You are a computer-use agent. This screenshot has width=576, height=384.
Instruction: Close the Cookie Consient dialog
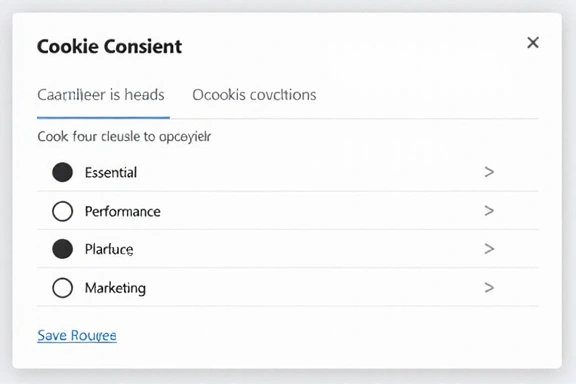533,43
